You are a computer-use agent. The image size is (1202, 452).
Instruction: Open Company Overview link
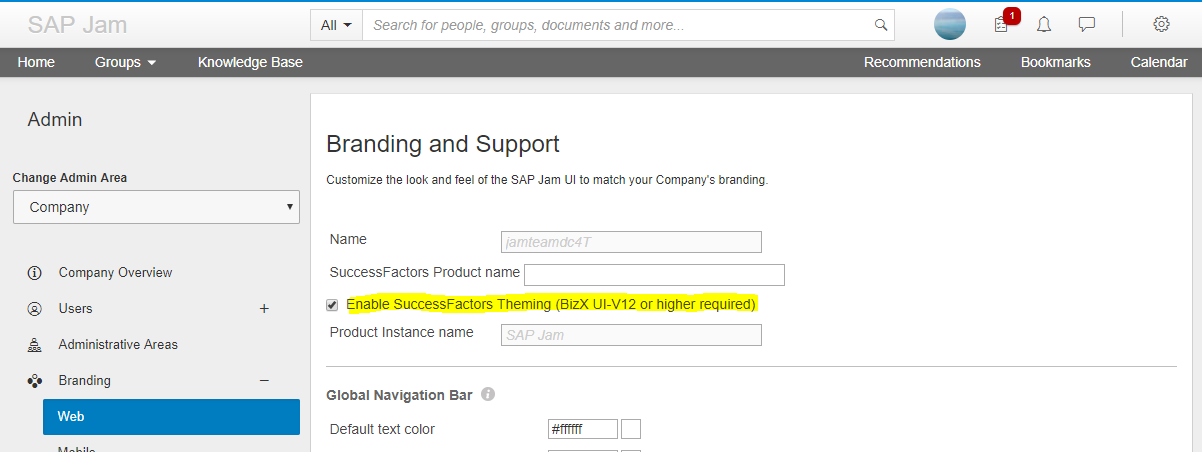[x=115, y=273]
